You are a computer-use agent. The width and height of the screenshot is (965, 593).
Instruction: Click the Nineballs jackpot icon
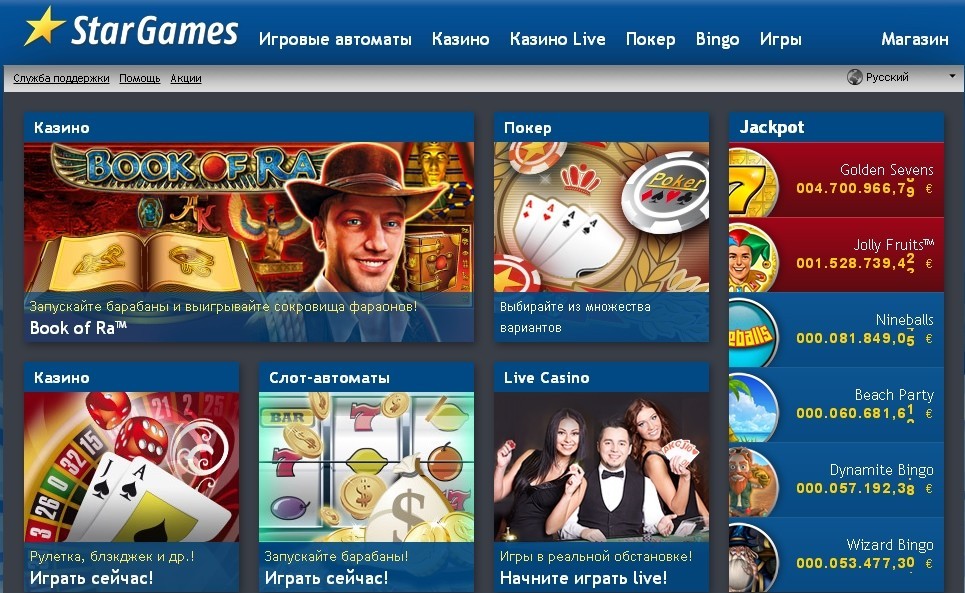(x=753, y=333)
